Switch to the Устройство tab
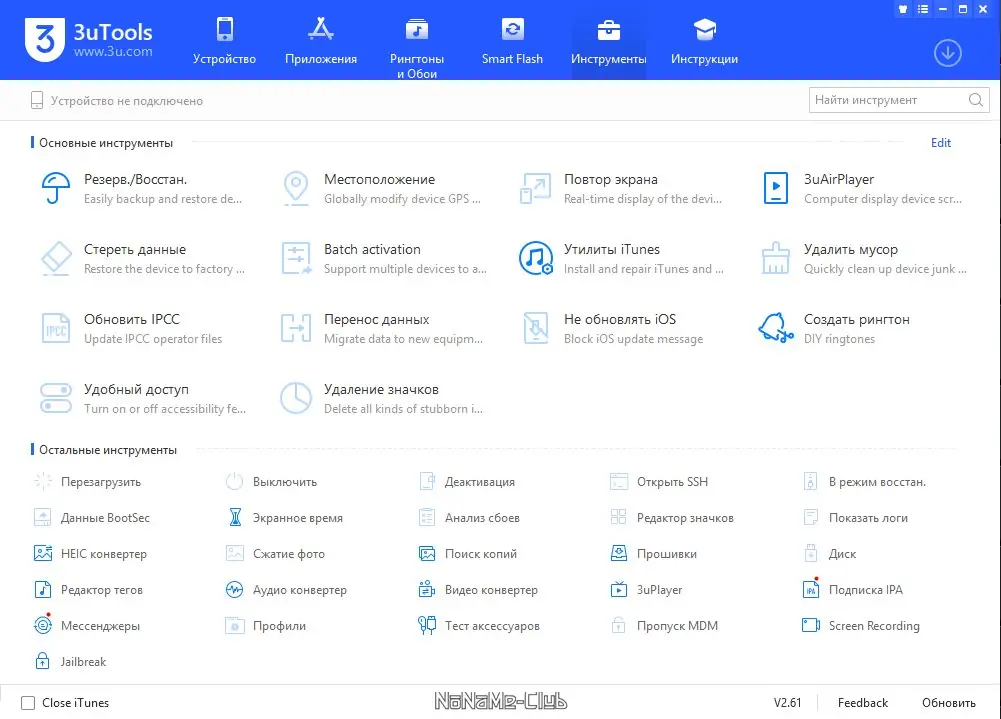The height and width of the screenshot is (719, 1001). click(x=224, y=41)
